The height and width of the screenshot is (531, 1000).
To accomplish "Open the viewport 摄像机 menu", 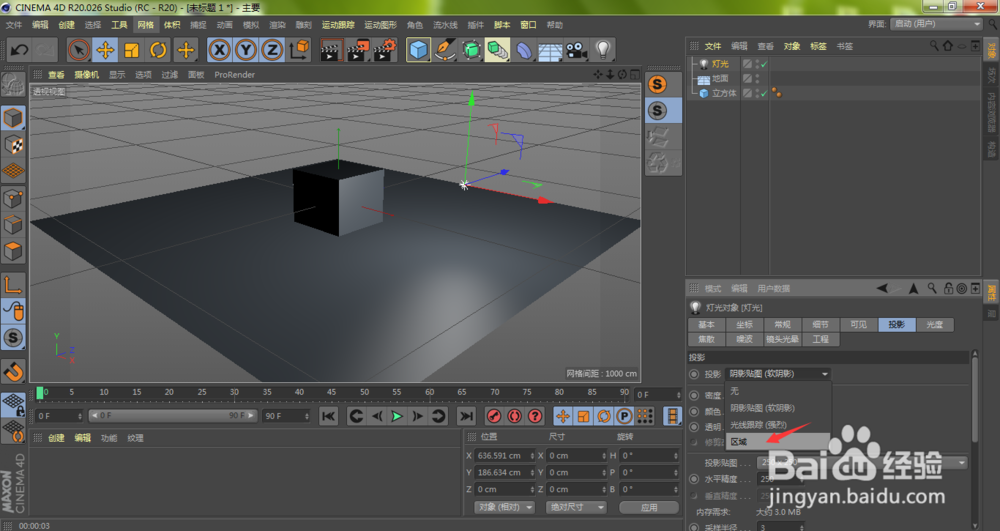I will (86, 75).
